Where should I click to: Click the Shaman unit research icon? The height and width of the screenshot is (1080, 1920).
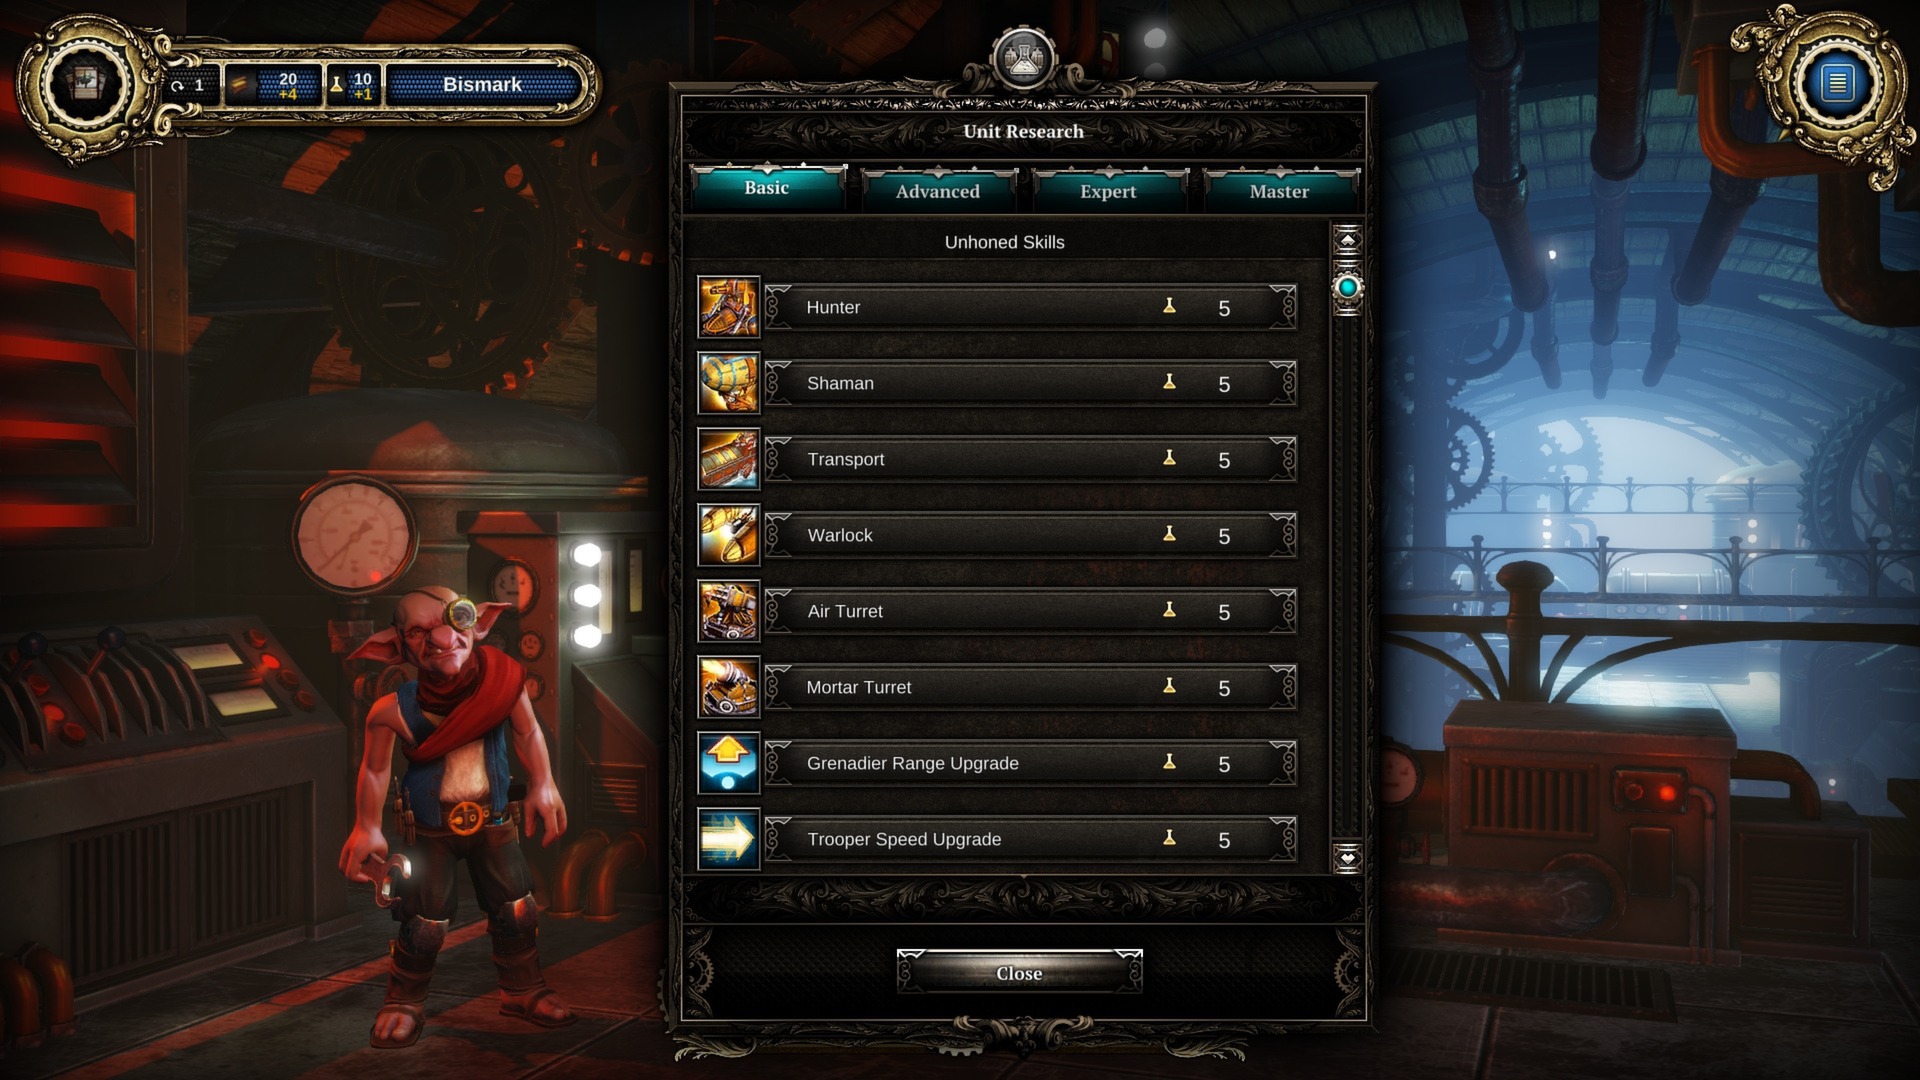click(728, 382)
